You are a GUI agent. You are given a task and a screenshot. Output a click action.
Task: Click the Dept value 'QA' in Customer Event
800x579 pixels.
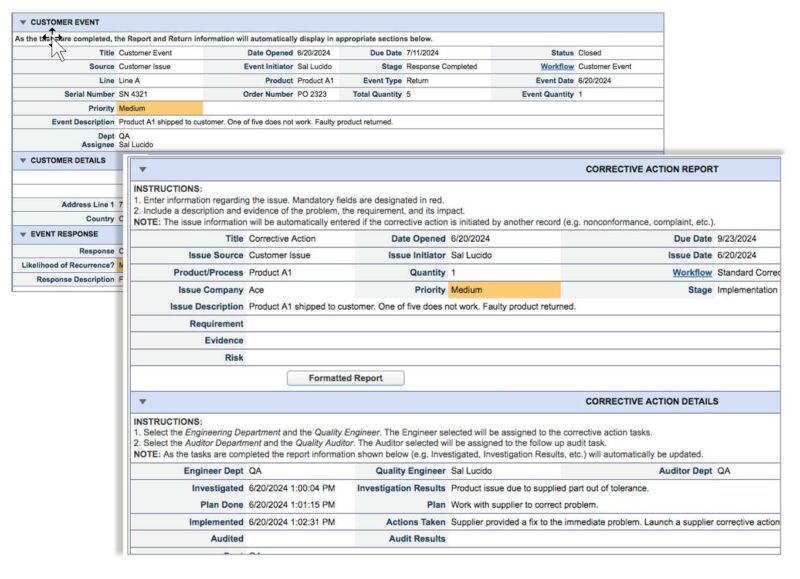pos(124,136)
